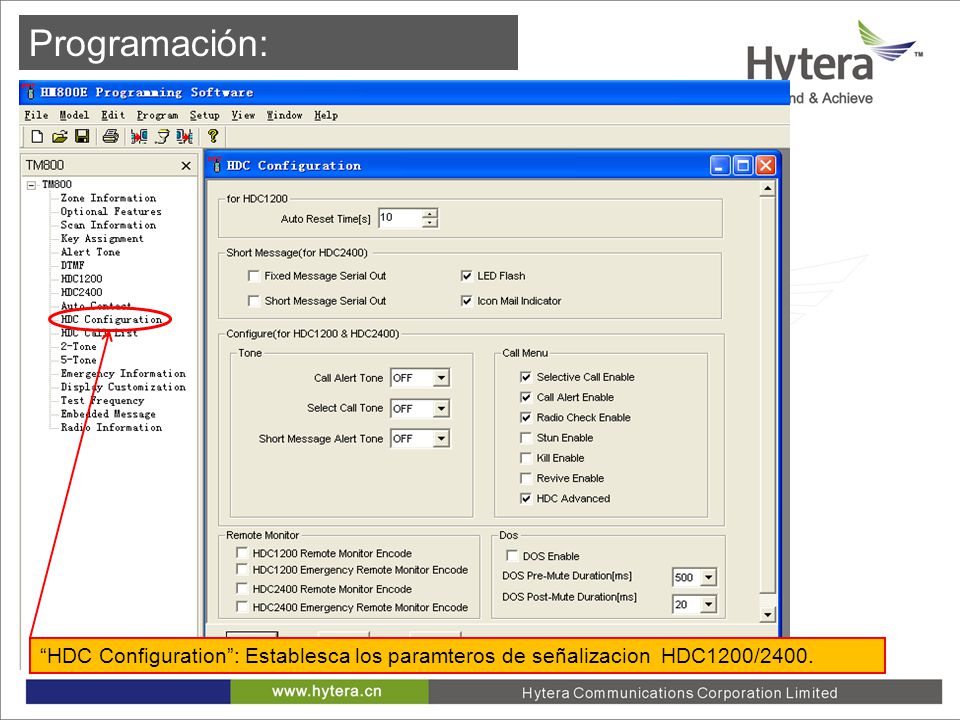Enable HDC2400 Emergency Remote Monitor Encode

tap(242, 606)
